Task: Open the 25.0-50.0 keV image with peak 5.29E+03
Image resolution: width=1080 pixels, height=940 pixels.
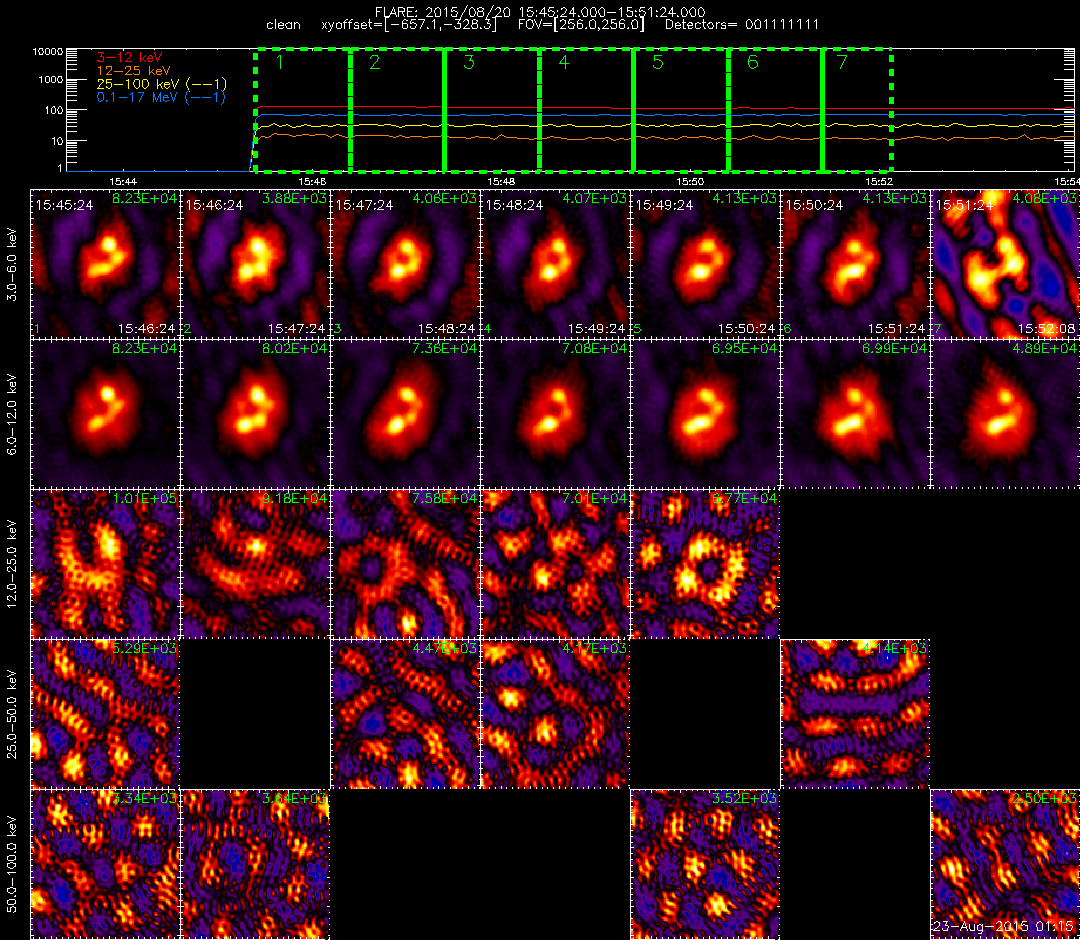Action: click(105, 714)
